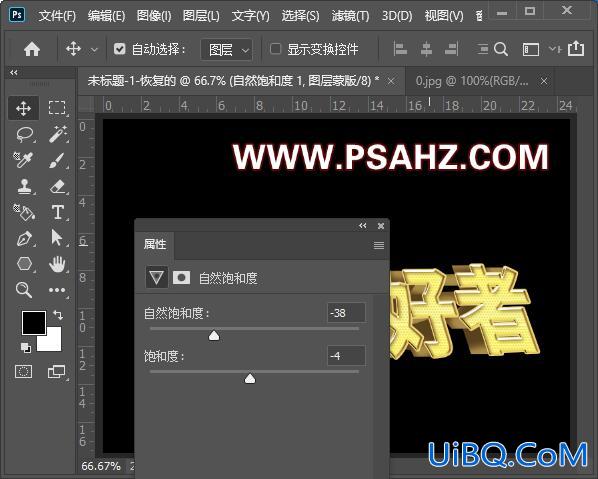Open the 视图(V) menu
Screen dimensions: 598x479
click(444, 16)
